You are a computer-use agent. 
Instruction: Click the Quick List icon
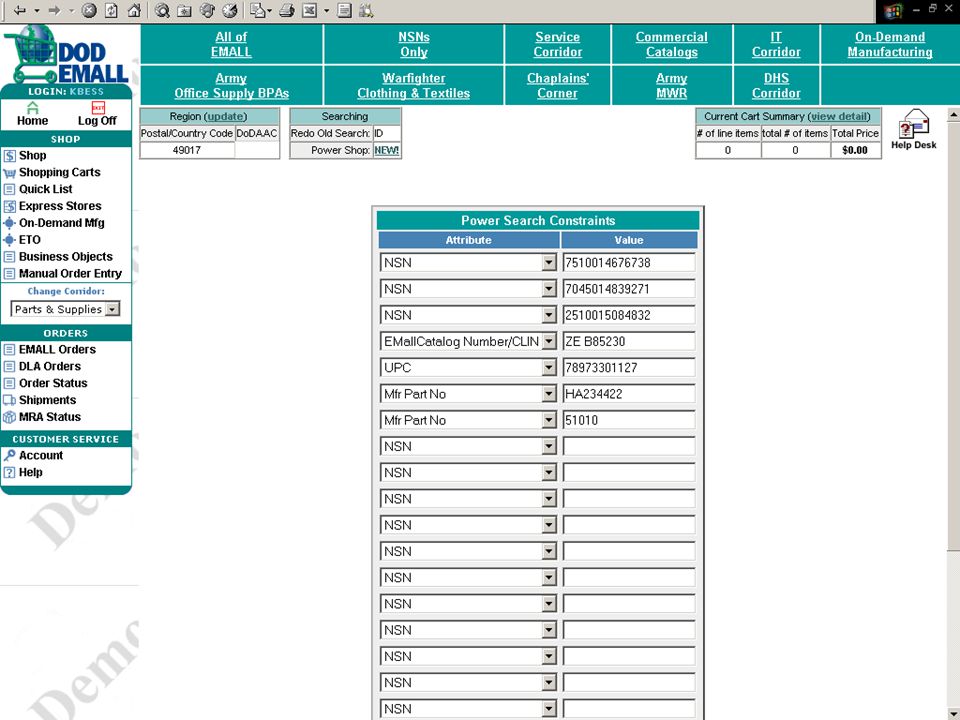tap(9, 189)
